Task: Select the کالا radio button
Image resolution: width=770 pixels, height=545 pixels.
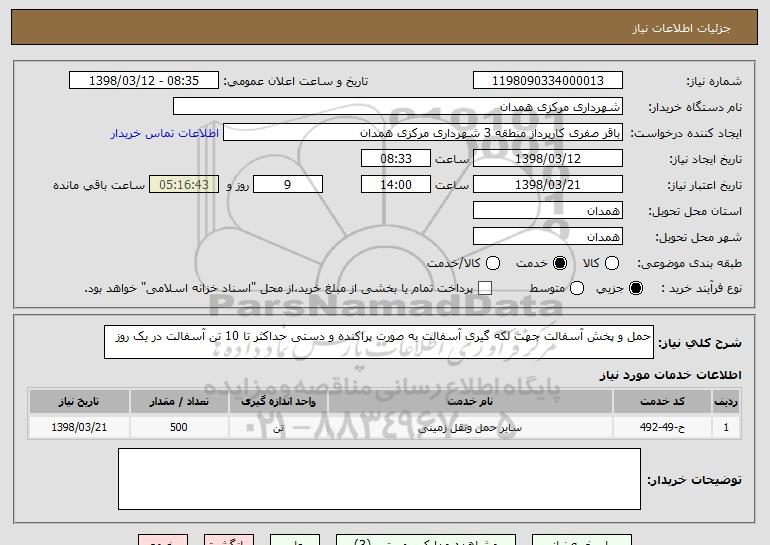Action: coord(612,263)
